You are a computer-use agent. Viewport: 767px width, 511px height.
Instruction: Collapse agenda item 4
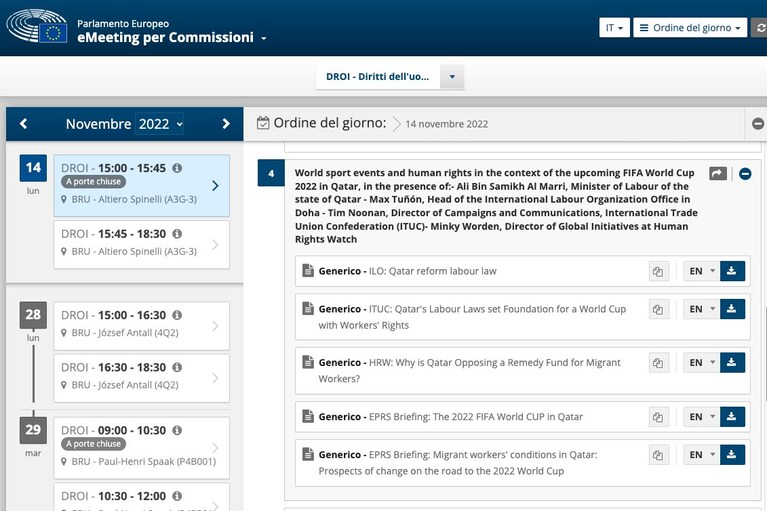tap(745, 174)
